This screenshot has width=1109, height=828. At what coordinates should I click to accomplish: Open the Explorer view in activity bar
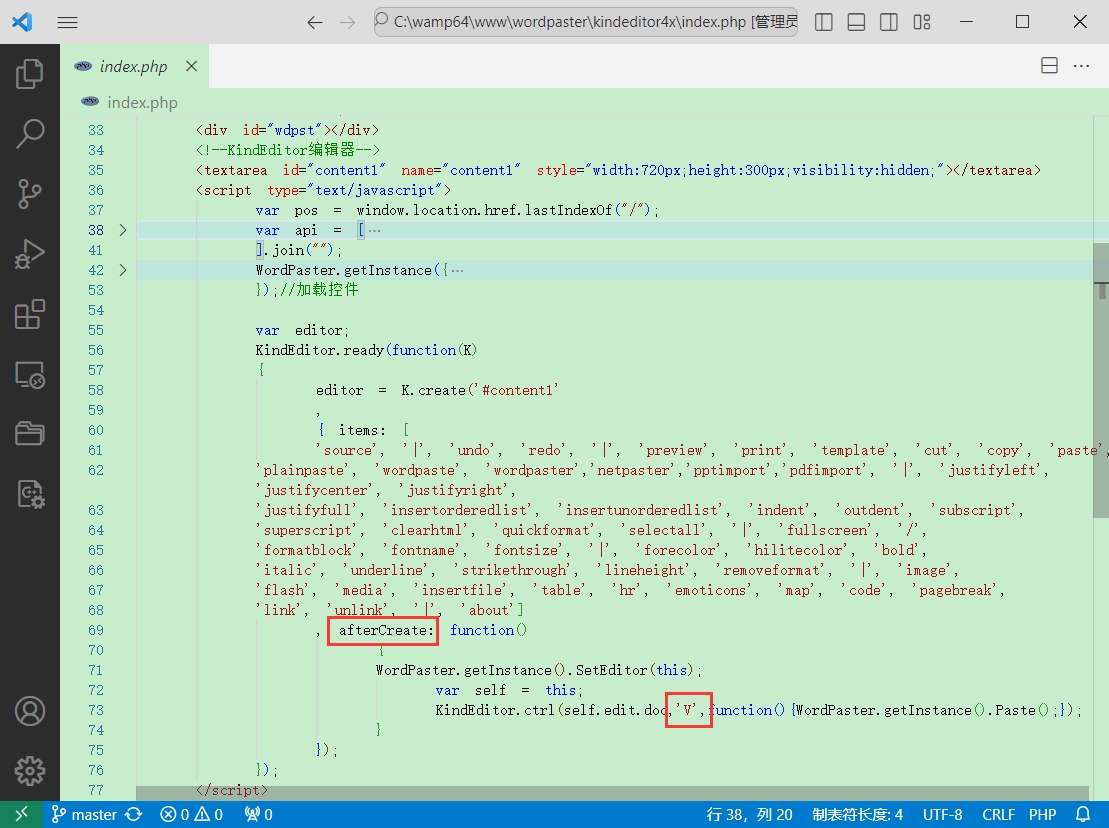point(30,73)
